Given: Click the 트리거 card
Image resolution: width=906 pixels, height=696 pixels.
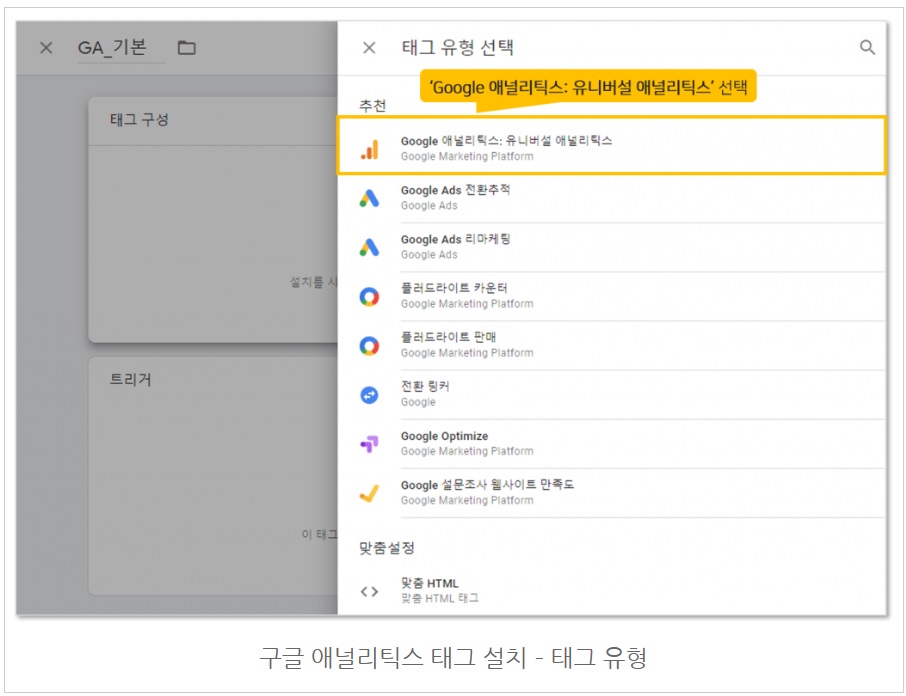Looking at the screenshot, I should point(213,476).
